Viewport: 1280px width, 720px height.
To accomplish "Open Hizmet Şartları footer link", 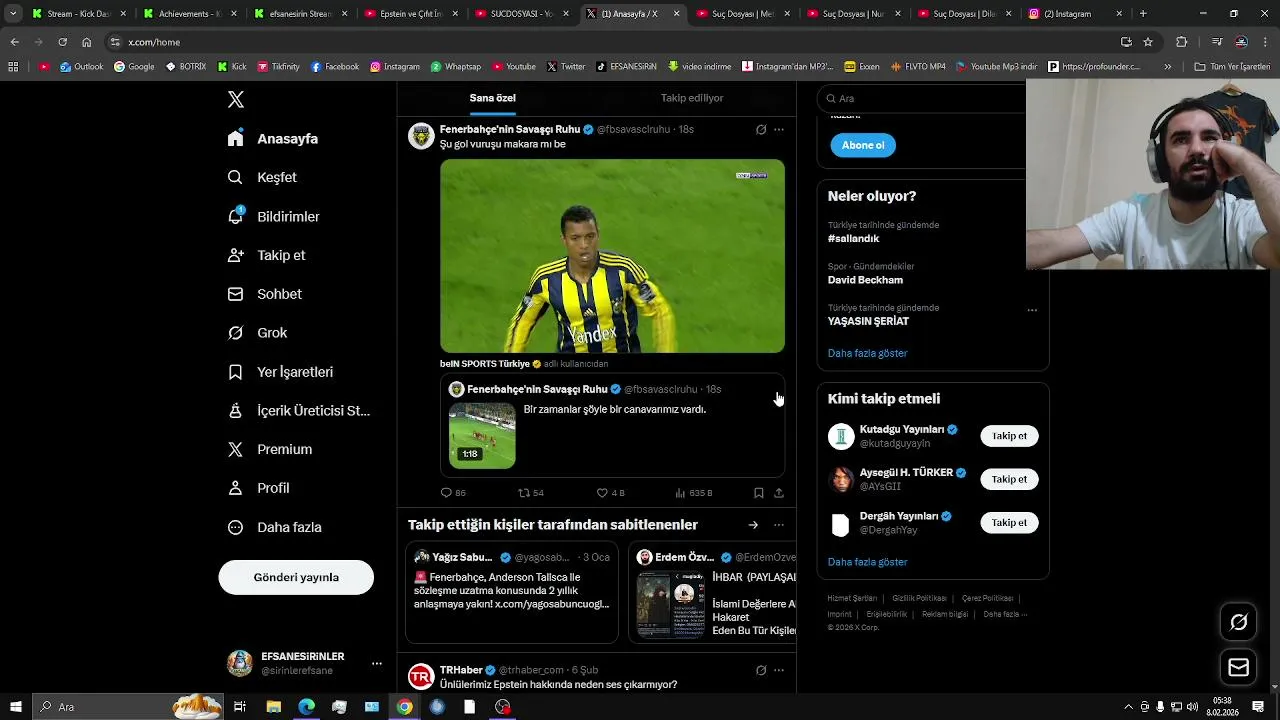I will pos(852,598).
